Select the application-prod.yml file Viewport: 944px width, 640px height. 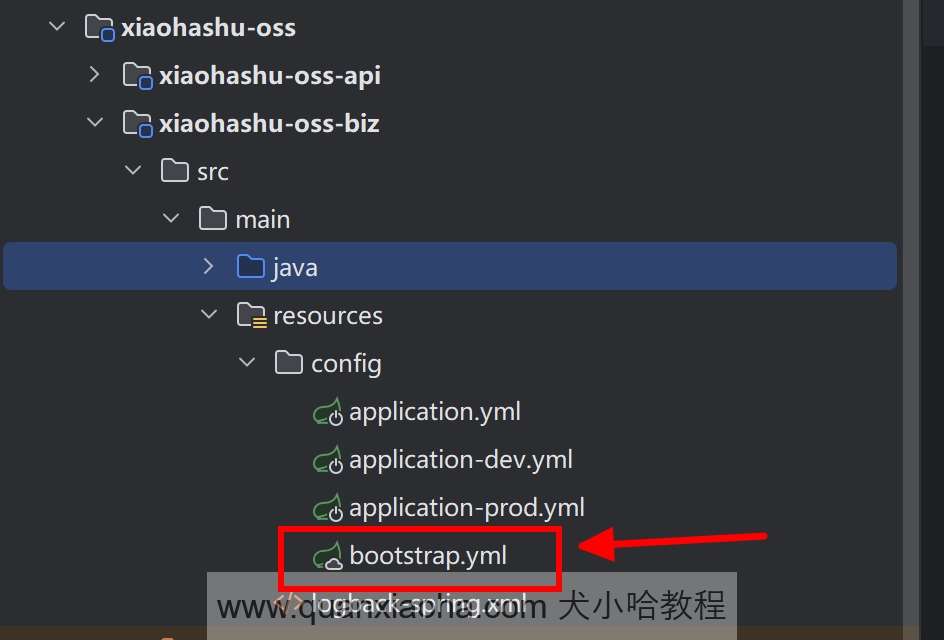(467, 508)
